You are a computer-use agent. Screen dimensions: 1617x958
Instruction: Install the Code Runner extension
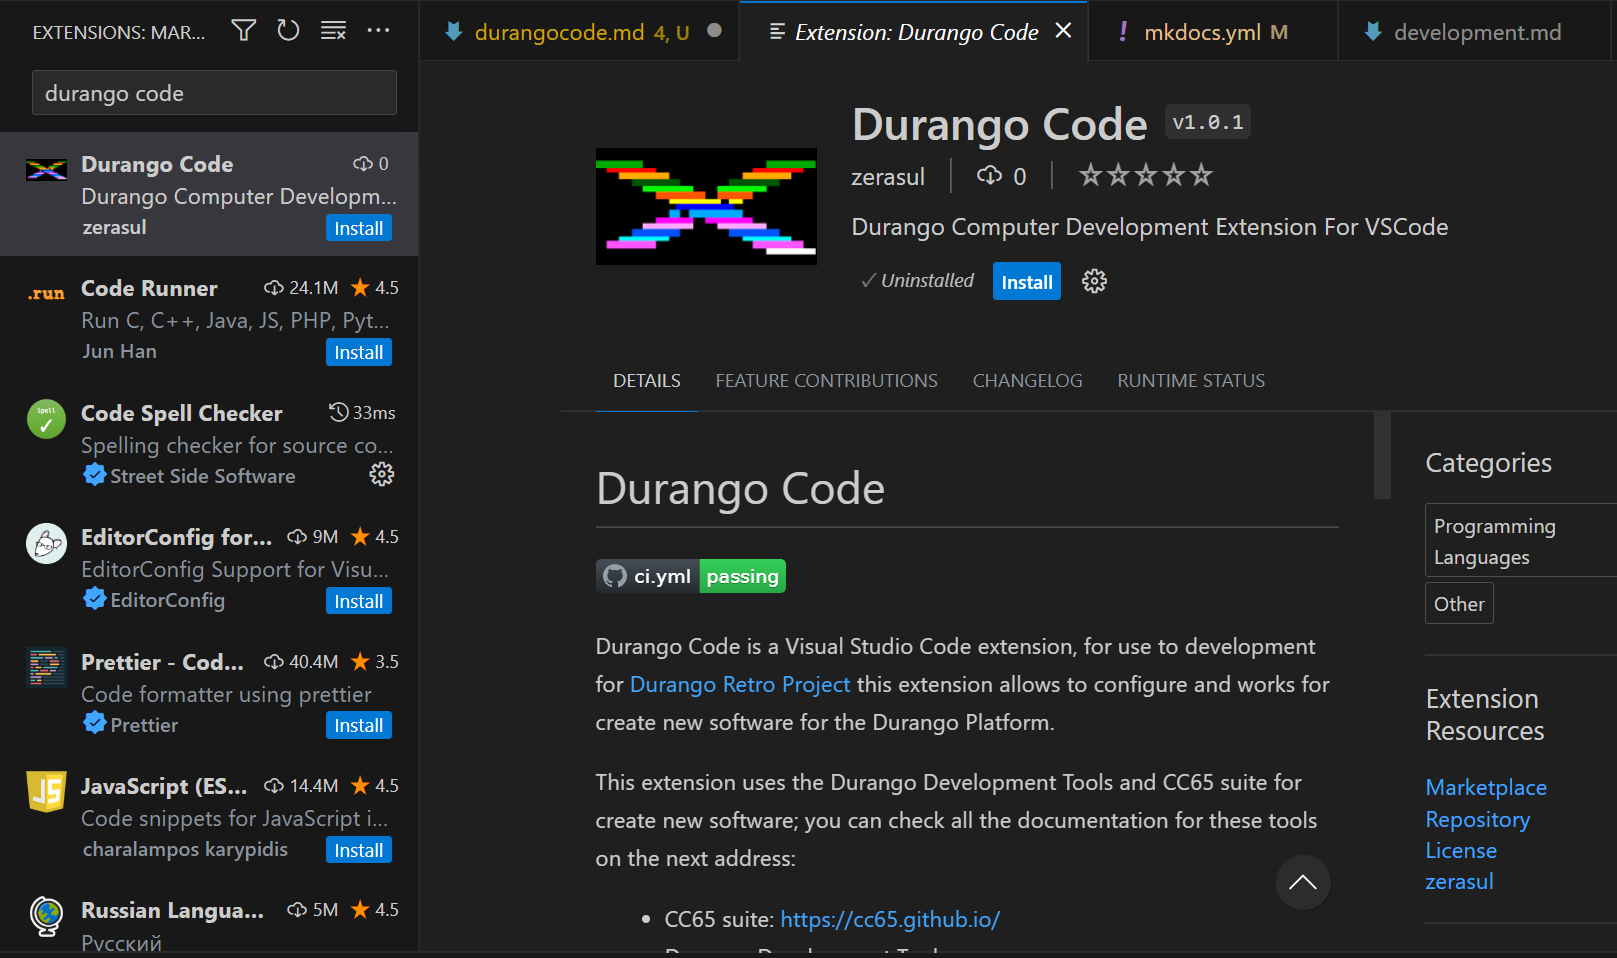tap(358, 352)
